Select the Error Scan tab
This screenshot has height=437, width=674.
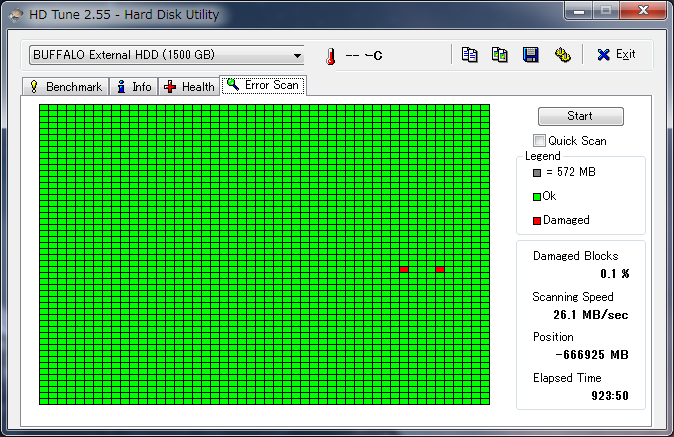pyautogui.click(x=263, y=85)
